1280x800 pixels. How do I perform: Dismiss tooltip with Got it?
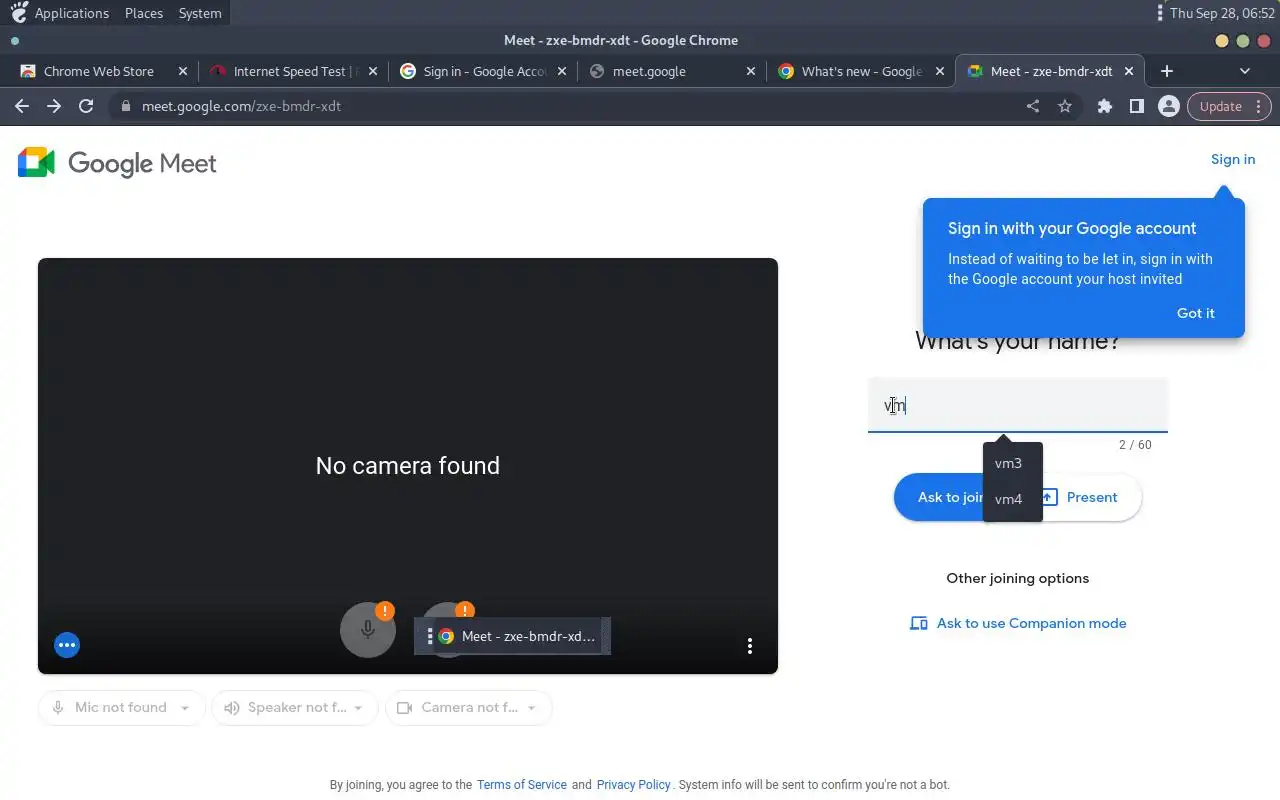click(x=1195, y=313)
